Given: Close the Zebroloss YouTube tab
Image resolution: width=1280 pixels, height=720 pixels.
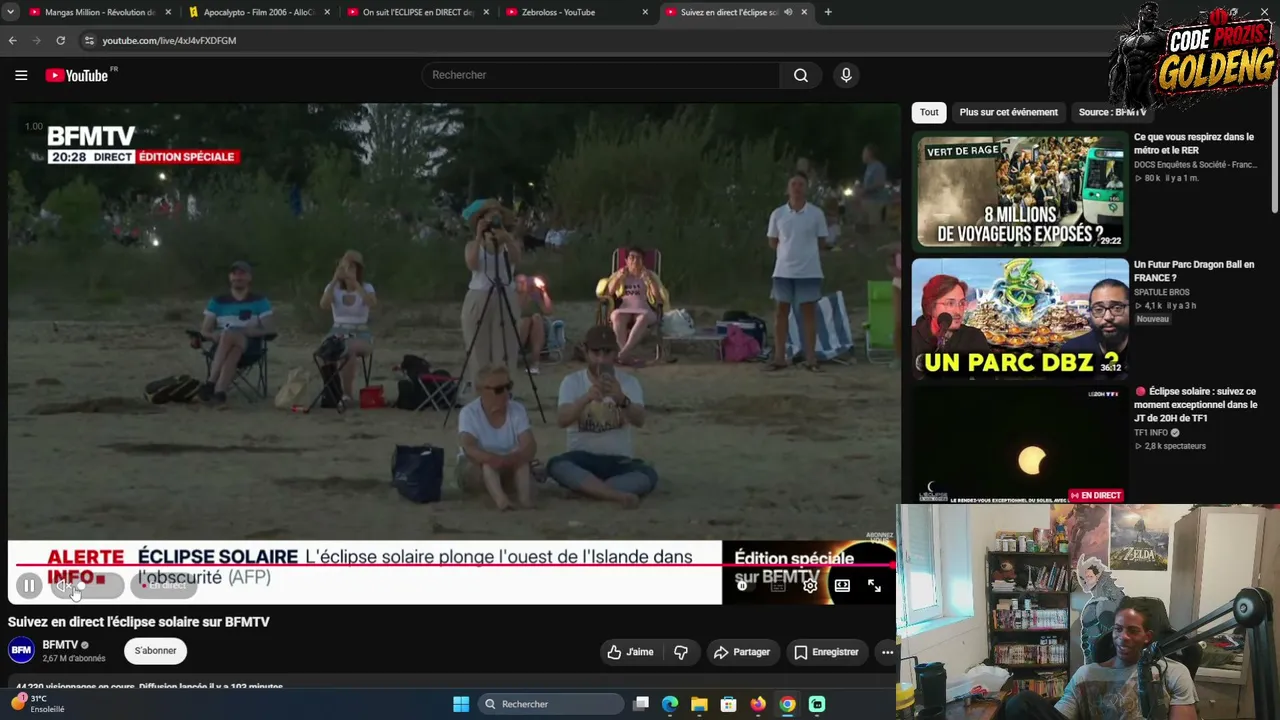Looking at the screenshot, I should pos(645,12).
